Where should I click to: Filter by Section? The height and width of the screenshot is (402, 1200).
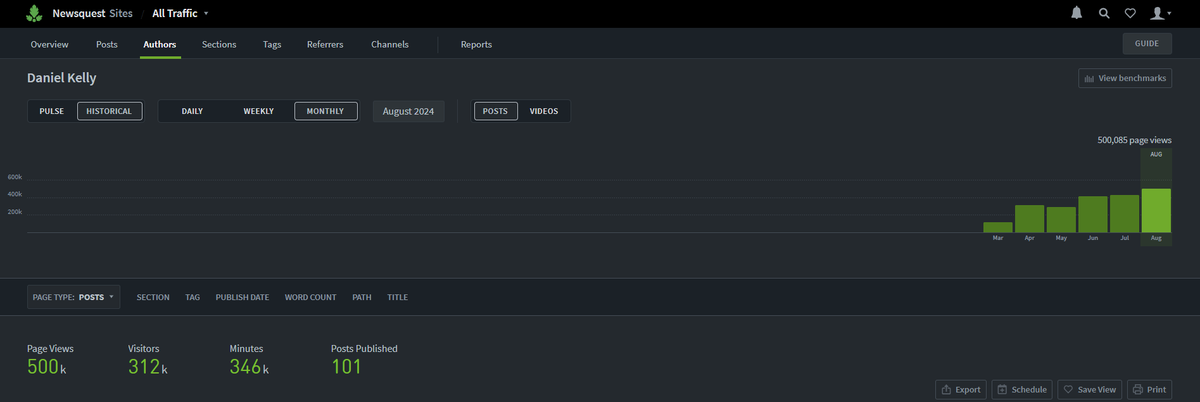pos(153,297)
